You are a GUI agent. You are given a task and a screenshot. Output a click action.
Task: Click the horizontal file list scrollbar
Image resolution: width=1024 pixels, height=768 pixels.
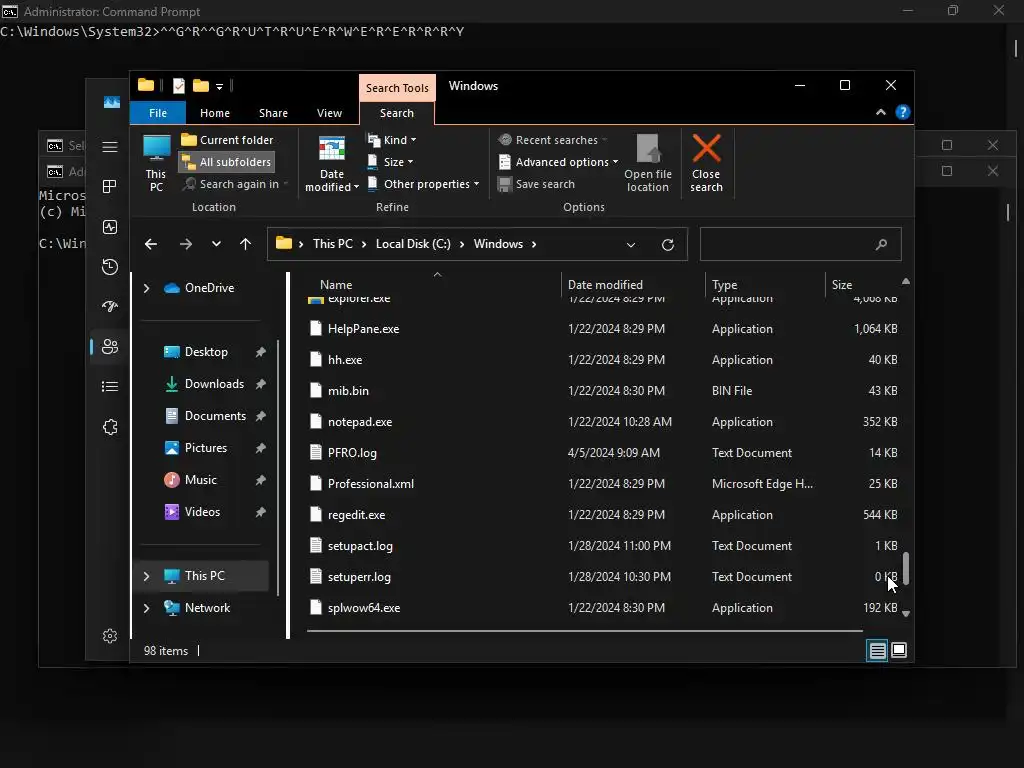[584, 631]
